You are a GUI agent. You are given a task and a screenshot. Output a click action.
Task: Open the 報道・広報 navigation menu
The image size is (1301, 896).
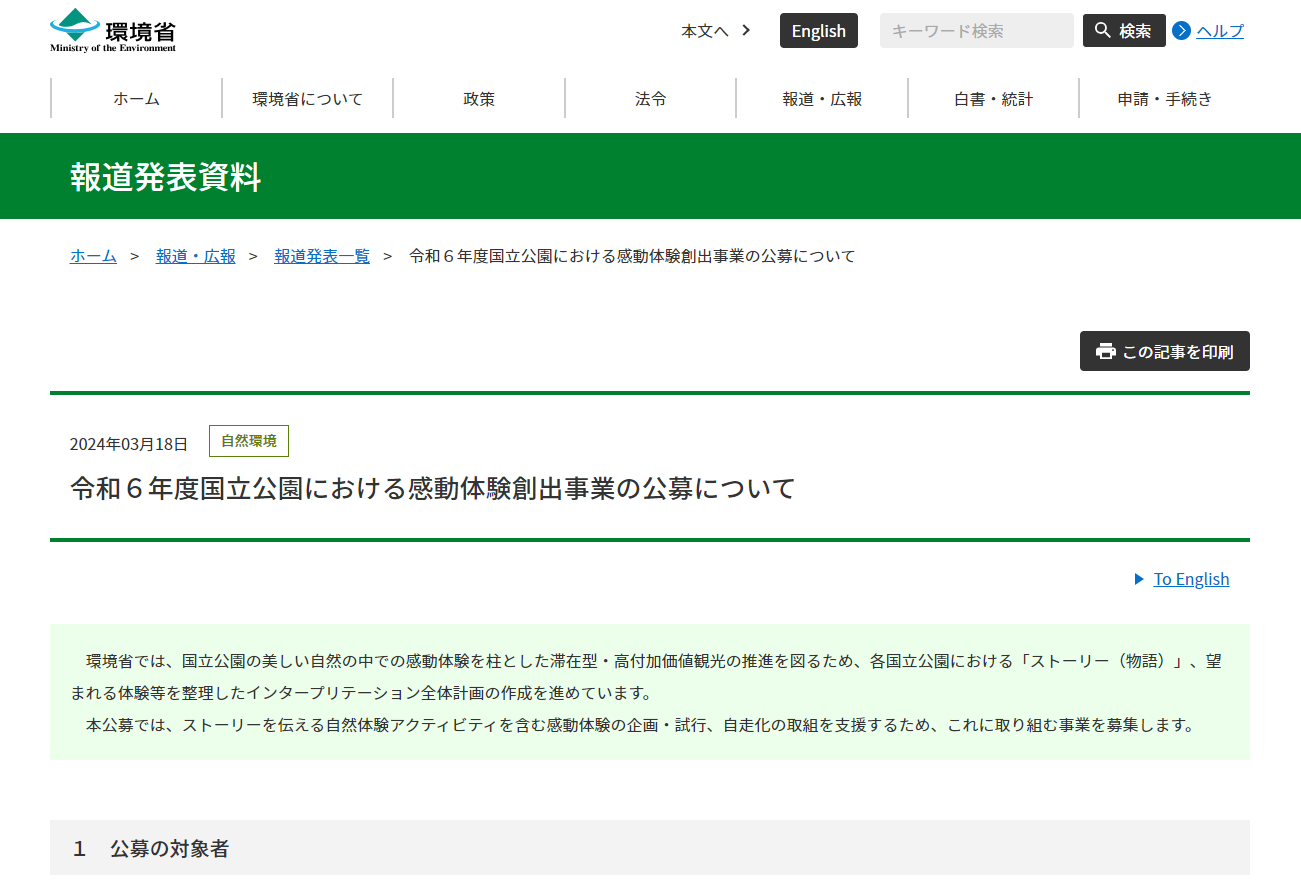(822, 99)
